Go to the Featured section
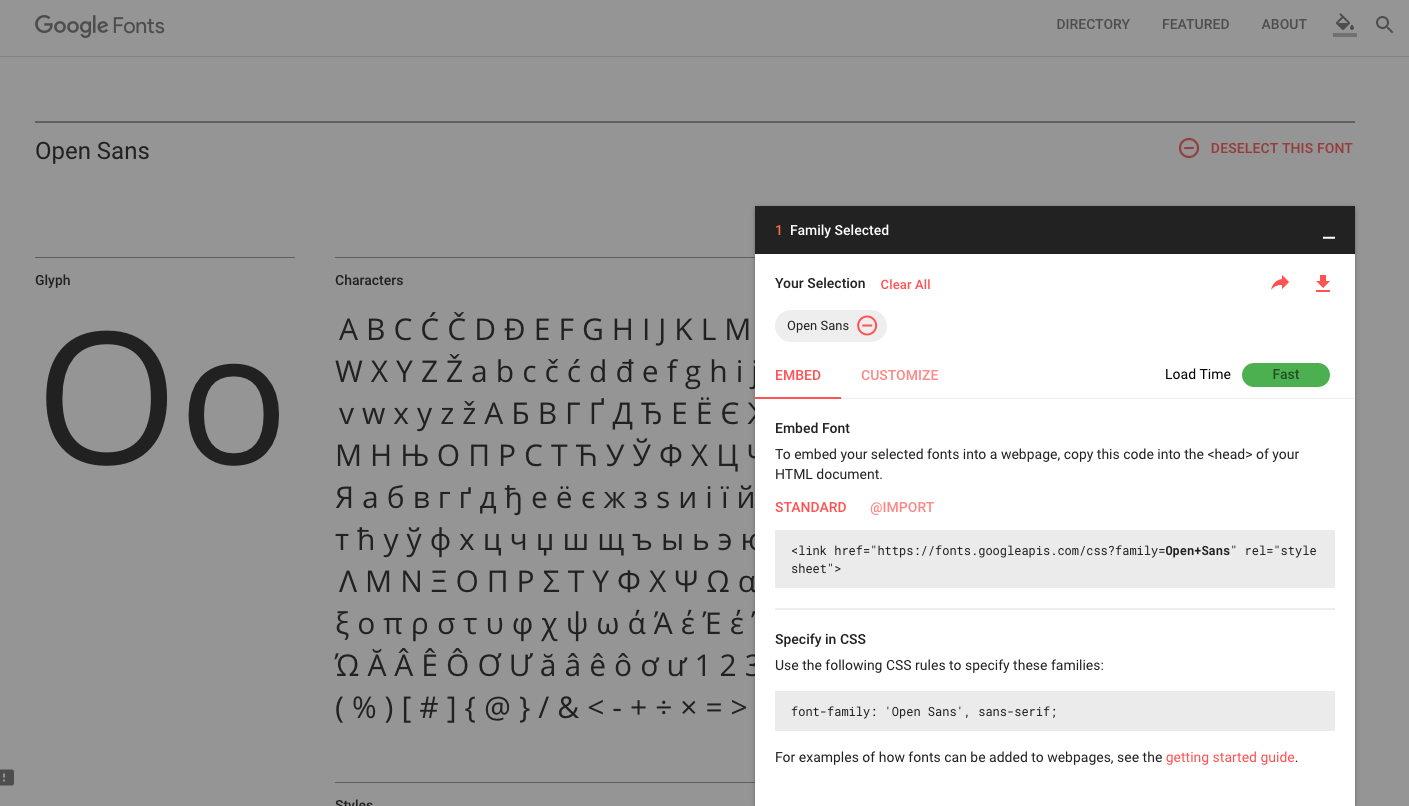The image size is (1409, 806). (1195, 24)
